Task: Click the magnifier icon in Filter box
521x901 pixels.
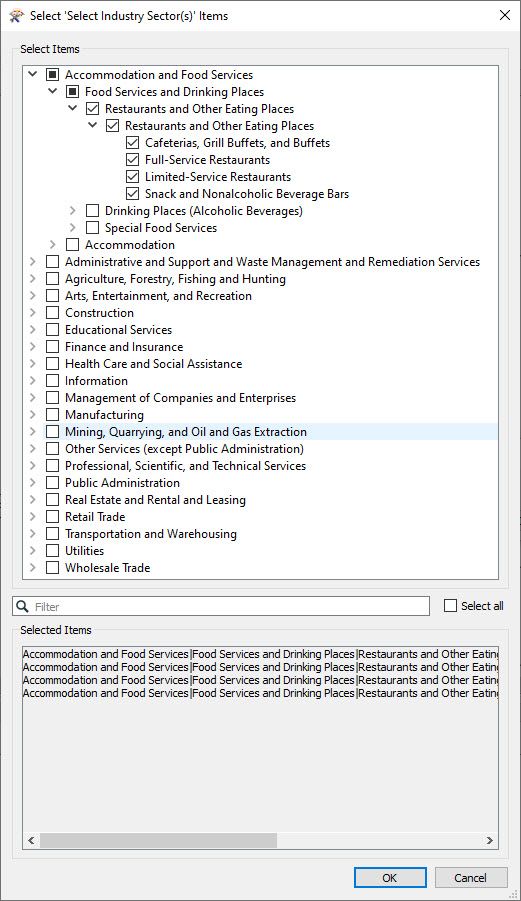Action: (22, 606)
